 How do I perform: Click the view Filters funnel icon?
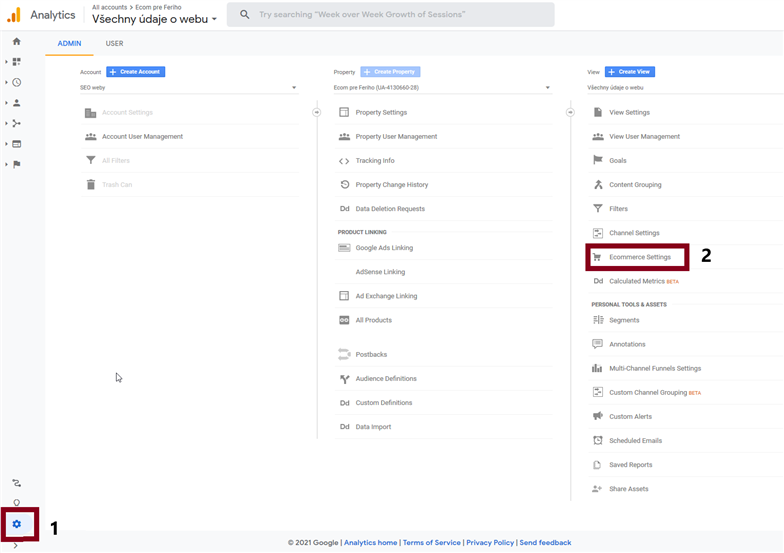coord(598,208)
